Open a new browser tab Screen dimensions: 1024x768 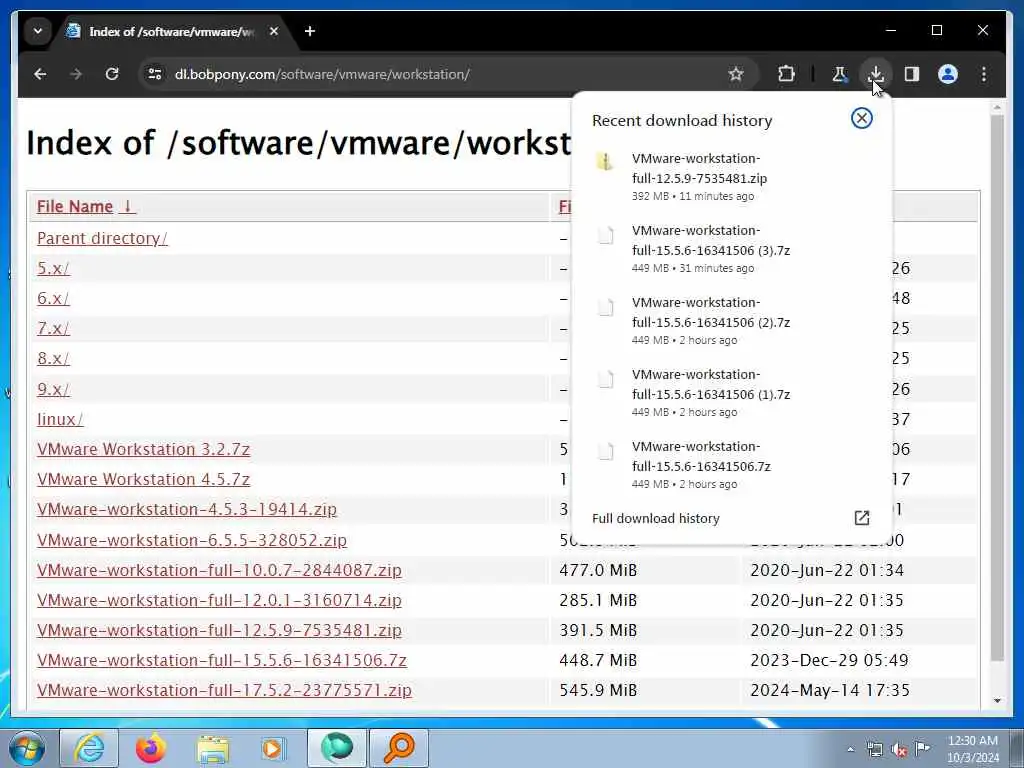tap(310, 31)
